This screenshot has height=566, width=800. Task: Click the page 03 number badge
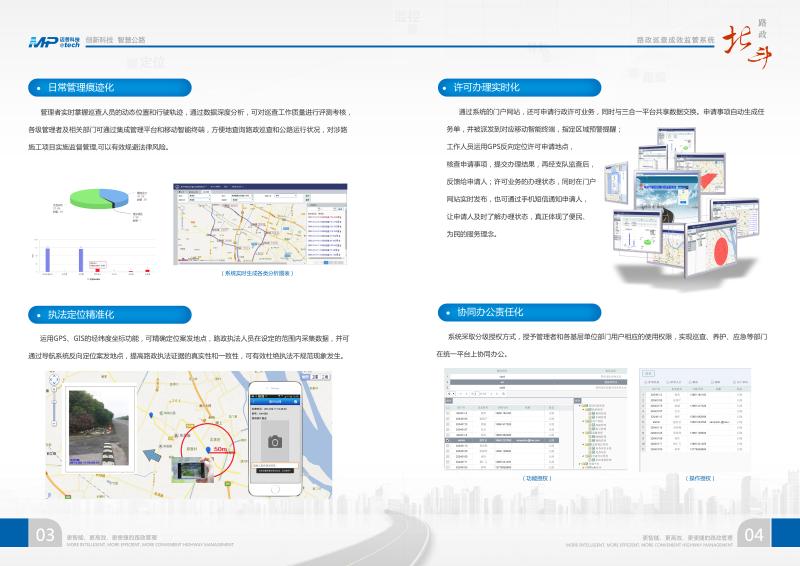(x=45, y=536)
